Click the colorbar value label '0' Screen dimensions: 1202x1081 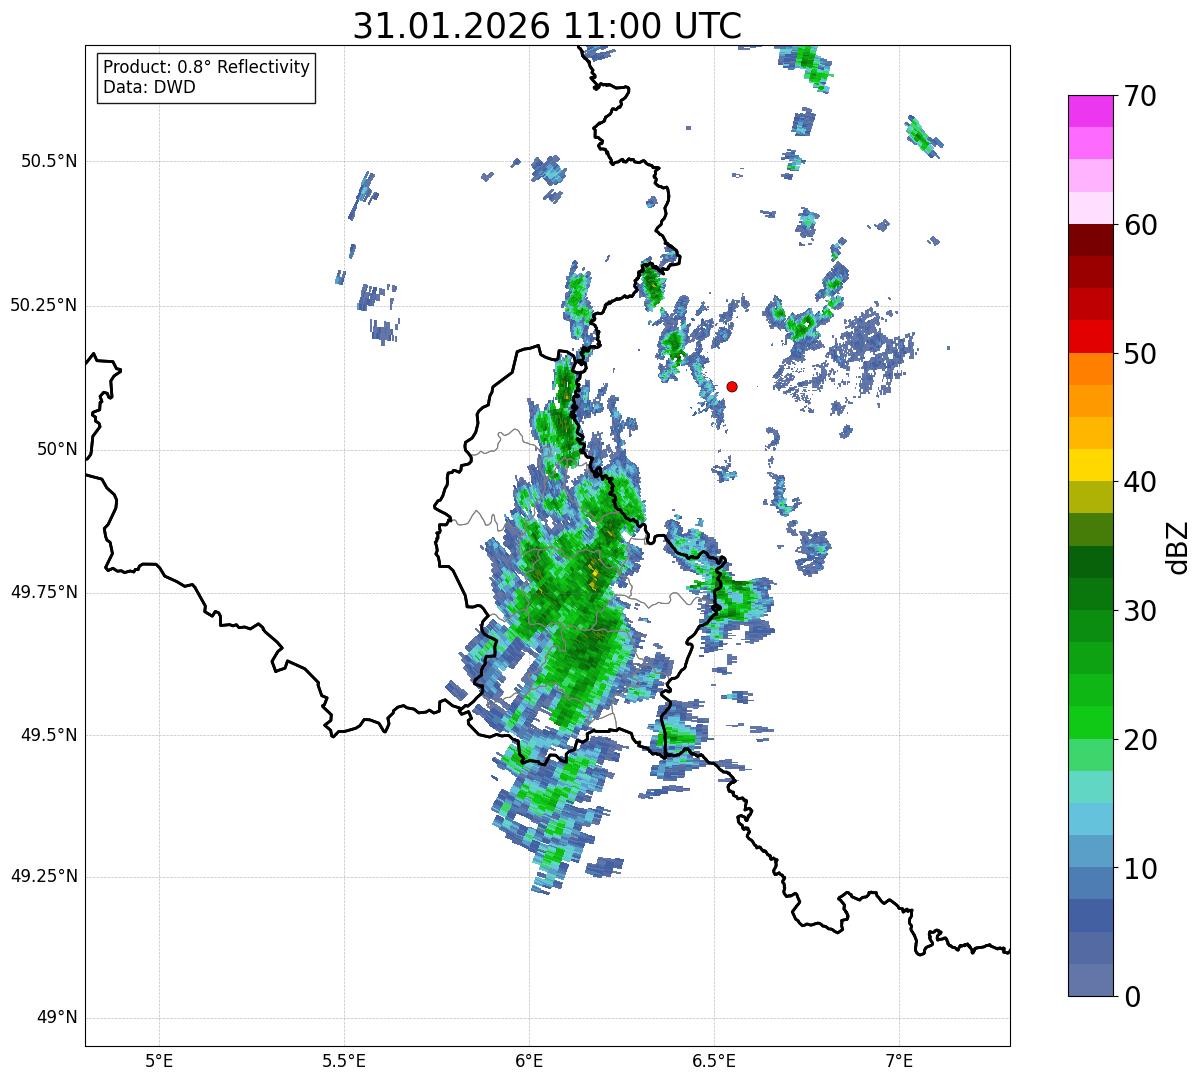point(1131,997)
